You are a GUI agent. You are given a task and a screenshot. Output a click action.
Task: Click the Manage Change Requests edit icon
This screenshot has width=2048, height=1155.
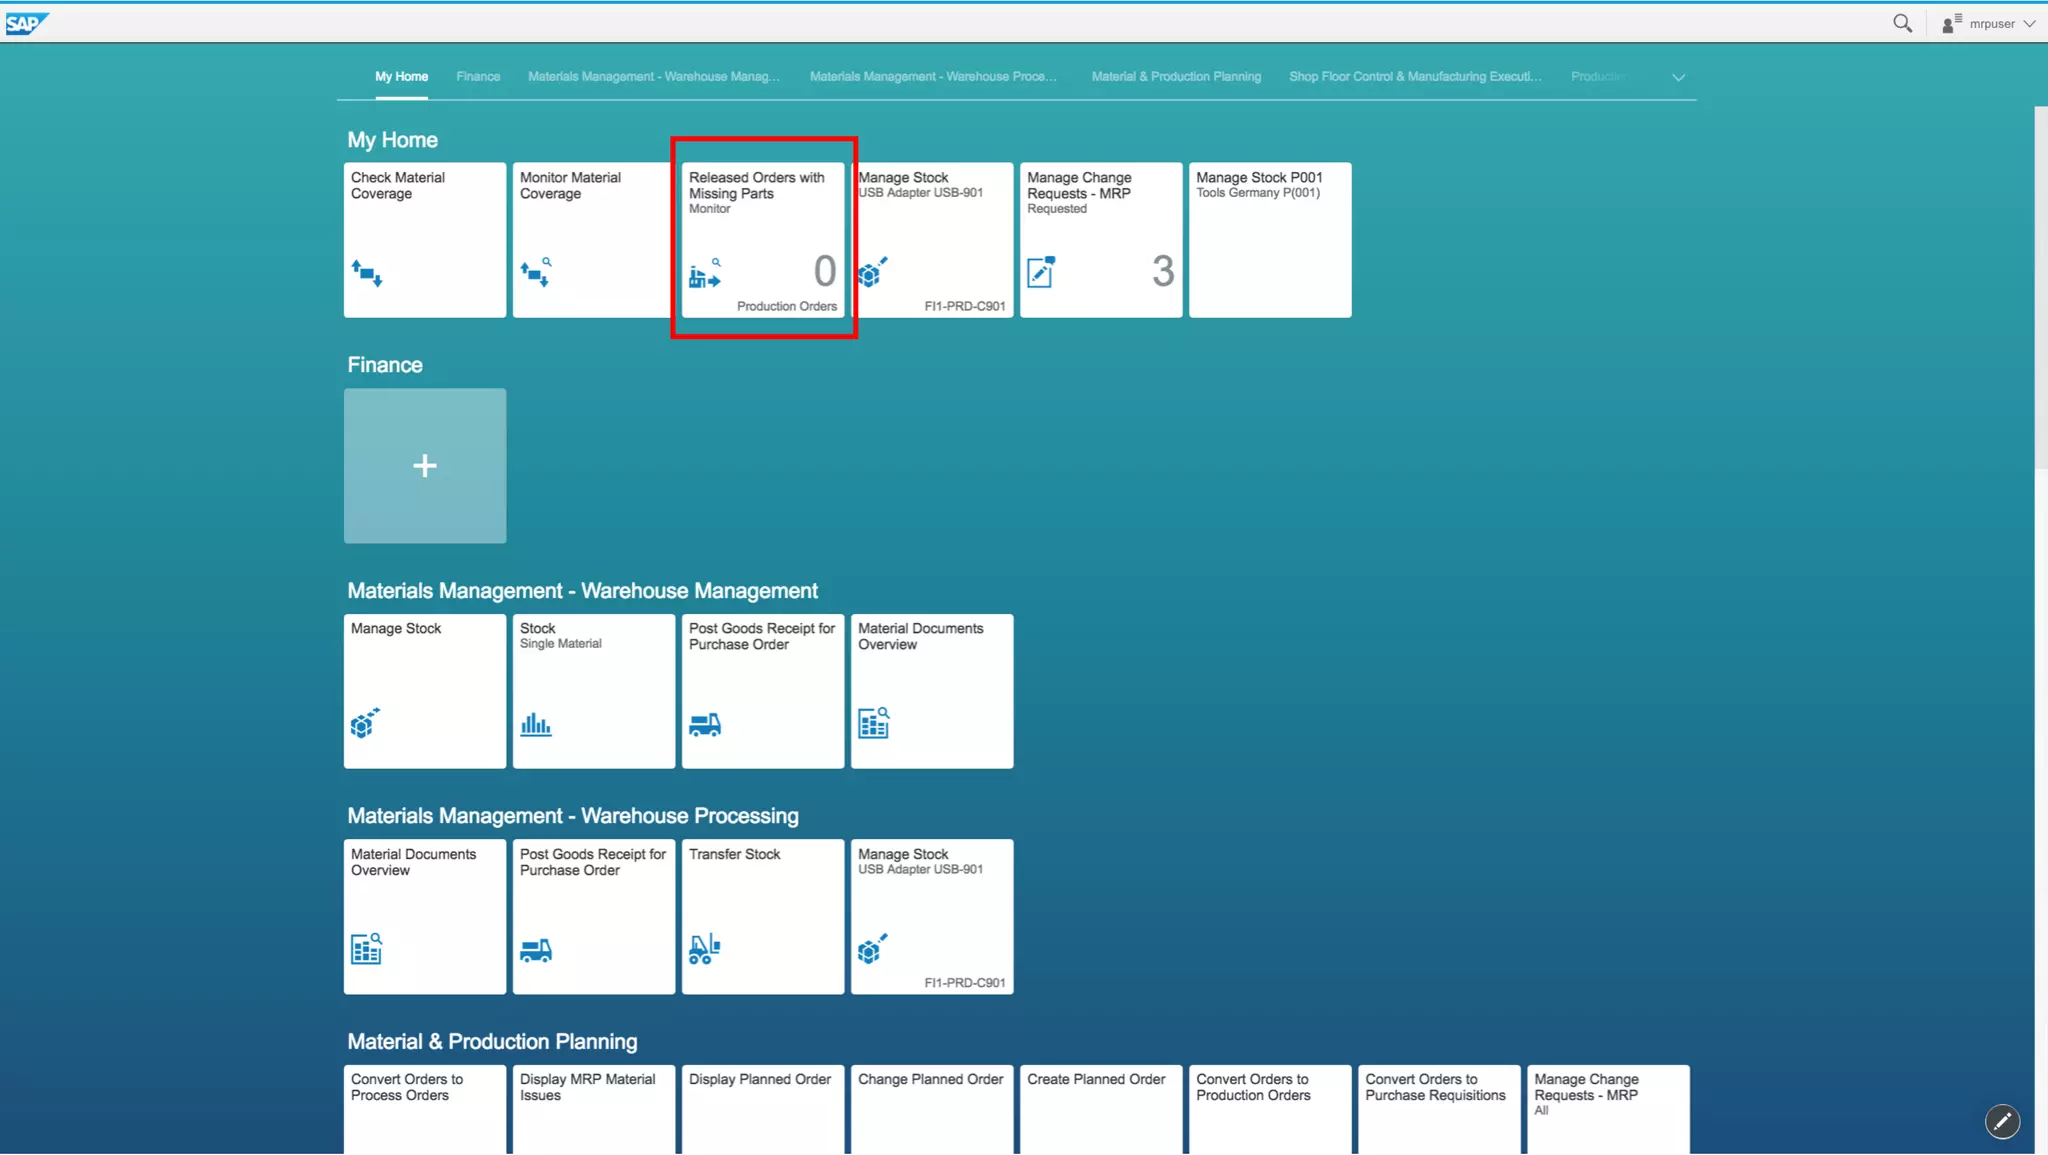pos(1041,272)
